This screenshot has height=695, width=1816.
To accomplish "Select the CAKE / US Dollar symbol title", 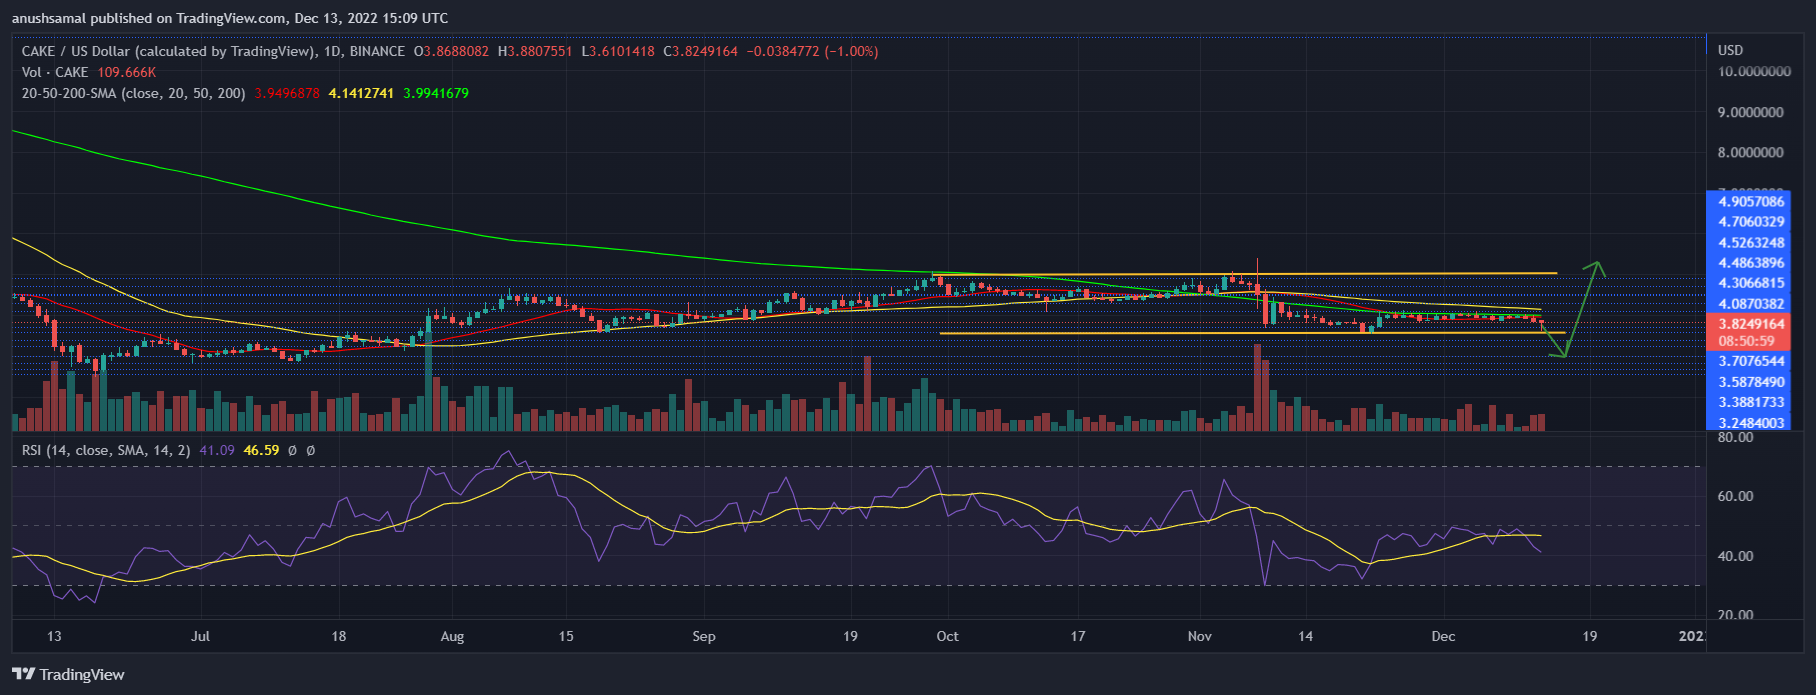I will [165, 51].
